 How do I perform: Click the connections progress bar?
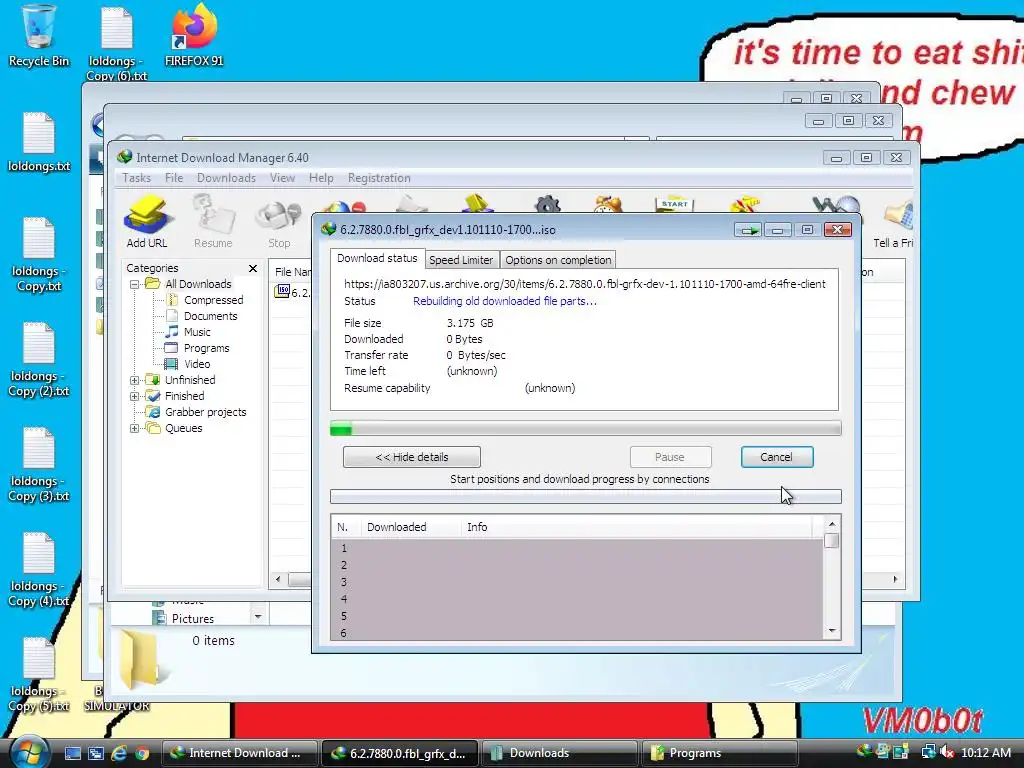coord(586,496)
